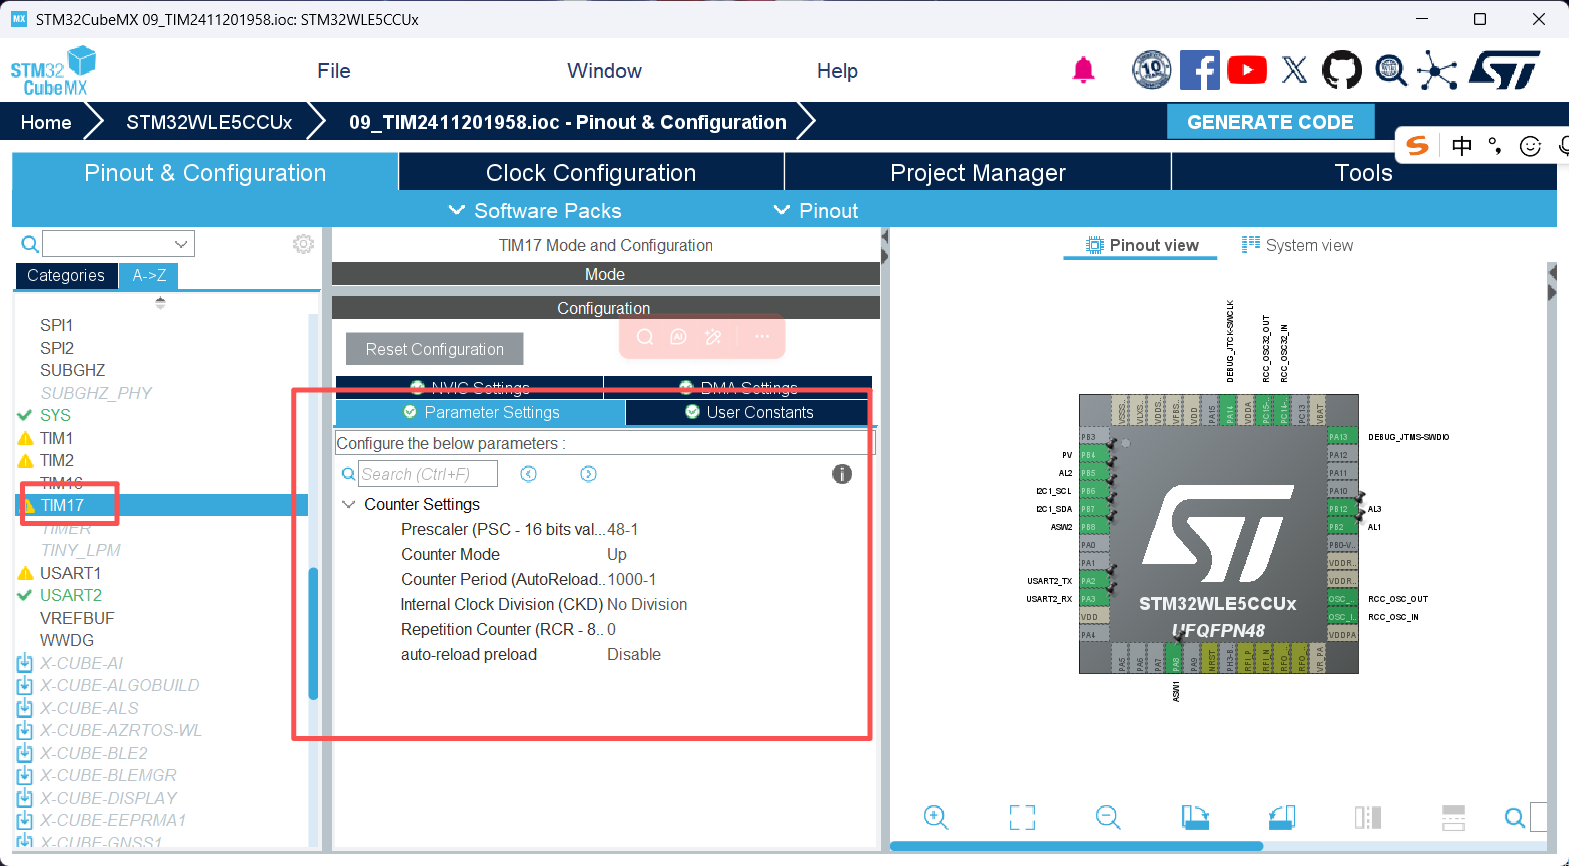The width and height of the screenshot is (1569, 866).
Task: Rotate the chip clockwise
Action: (1195, 817)
